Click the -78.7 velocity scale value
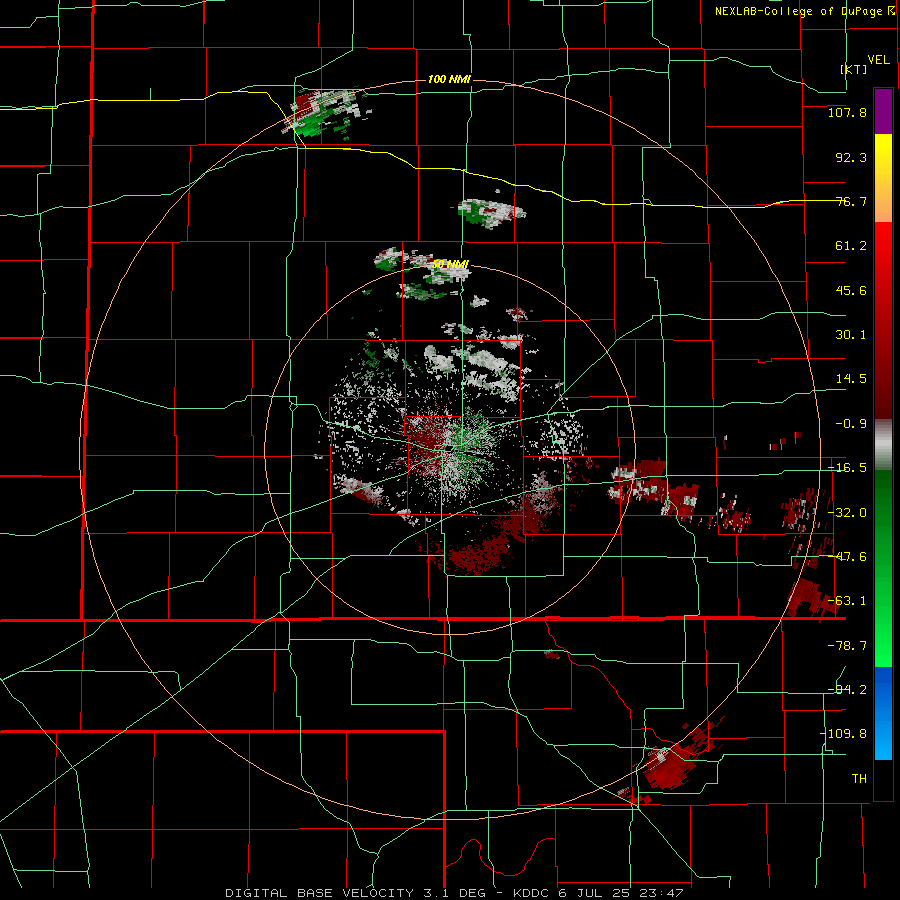Screen dimensions: 900x900 (847, 646)
